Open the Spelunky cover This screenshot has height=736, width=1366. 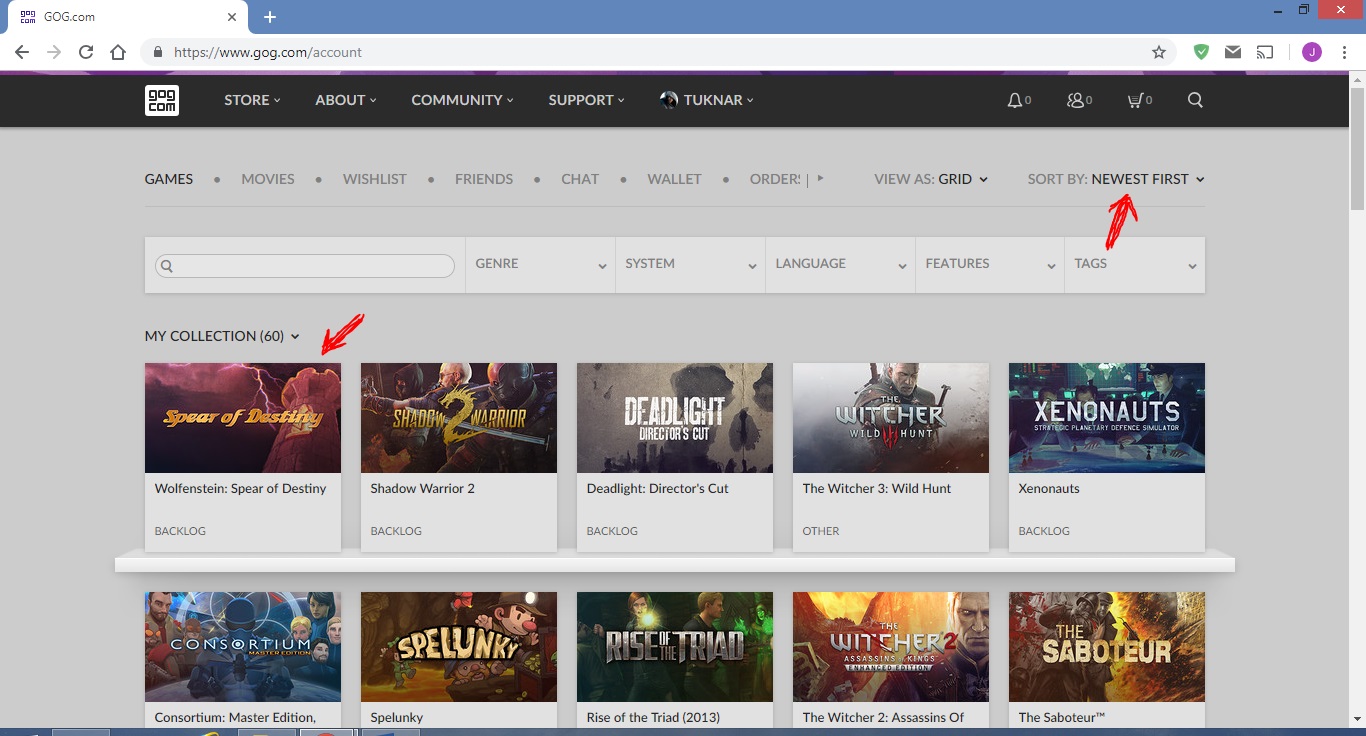coord(459,647)
